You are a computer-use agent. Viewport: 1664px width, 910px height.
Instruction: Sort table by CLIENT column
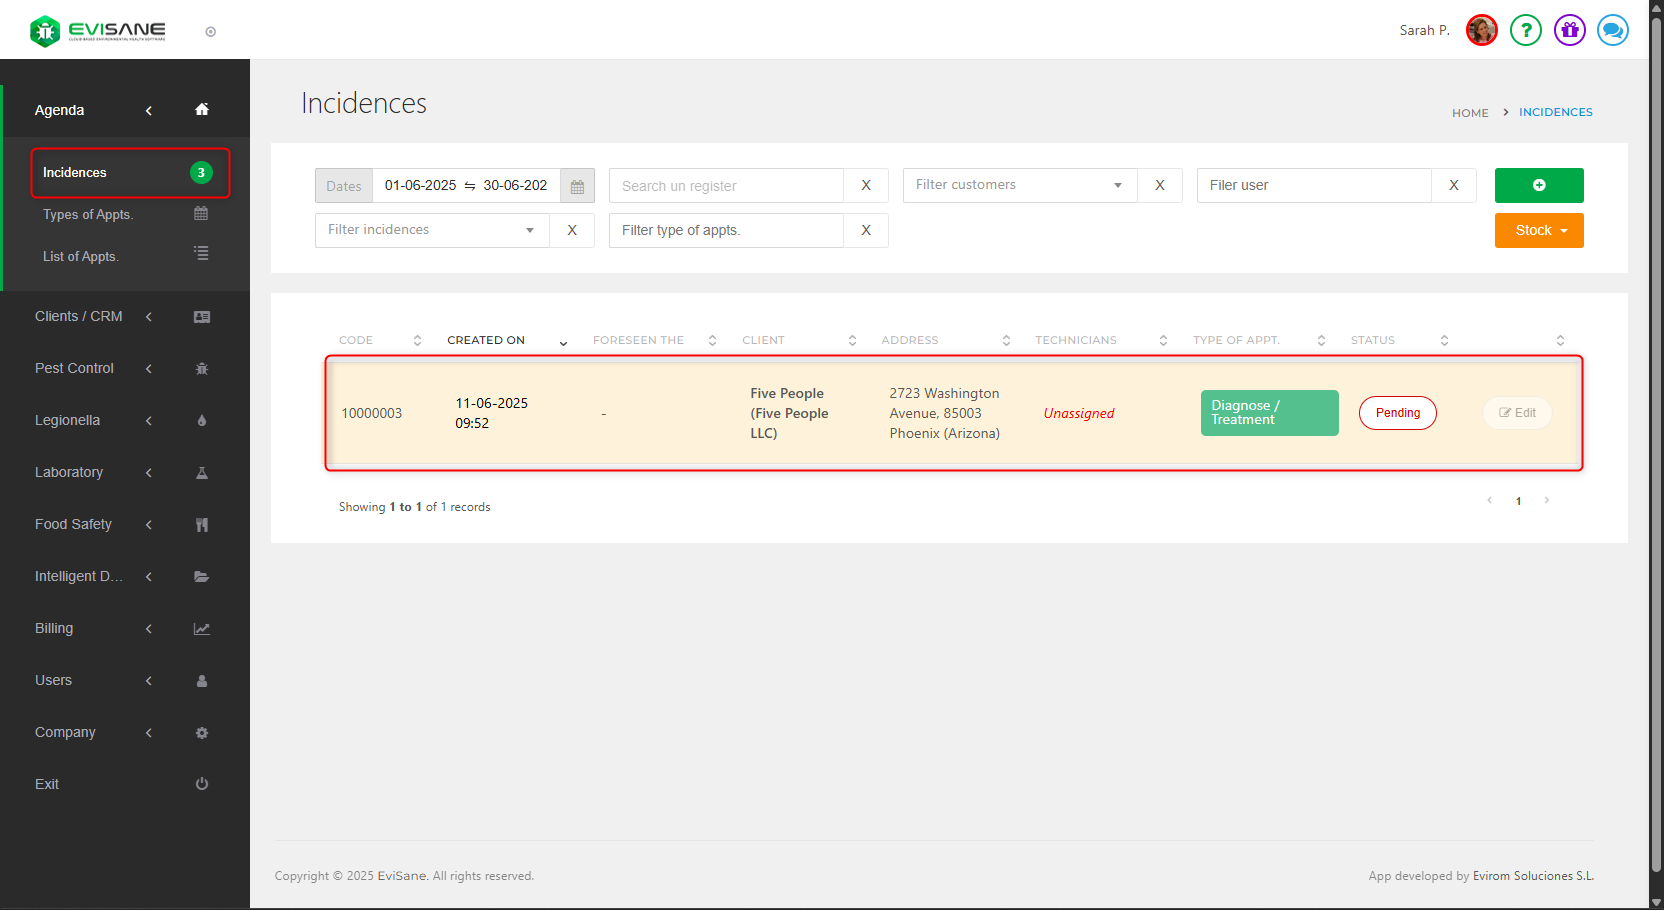[799, 340]
